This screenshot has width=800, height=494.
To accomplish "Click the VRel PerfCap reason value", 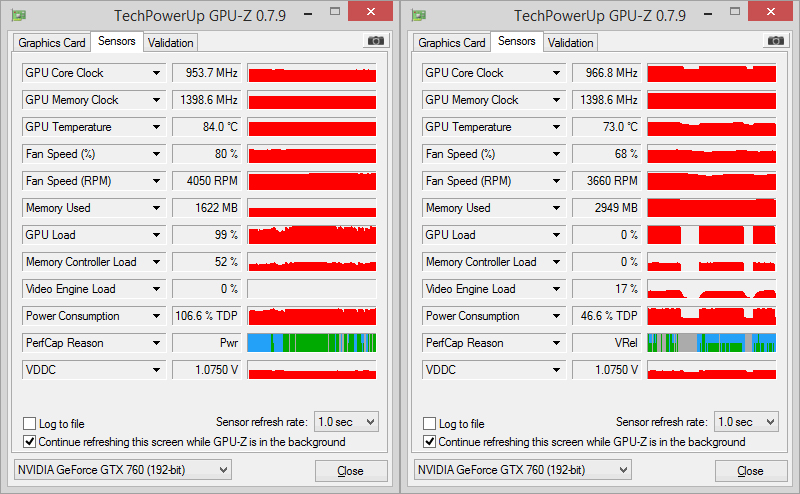I will coord(606,343).
